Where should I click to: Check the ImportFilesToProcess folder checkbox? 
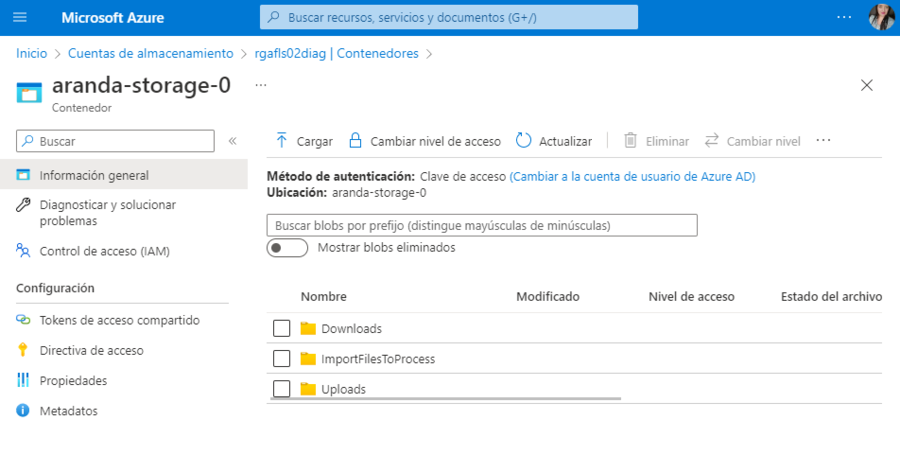tap(281, 359)
